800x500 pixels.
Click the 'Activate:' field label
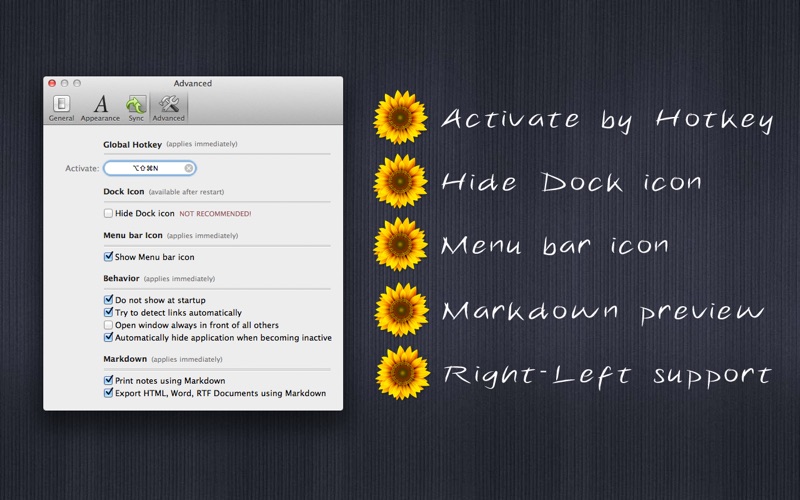pos(82,168)
